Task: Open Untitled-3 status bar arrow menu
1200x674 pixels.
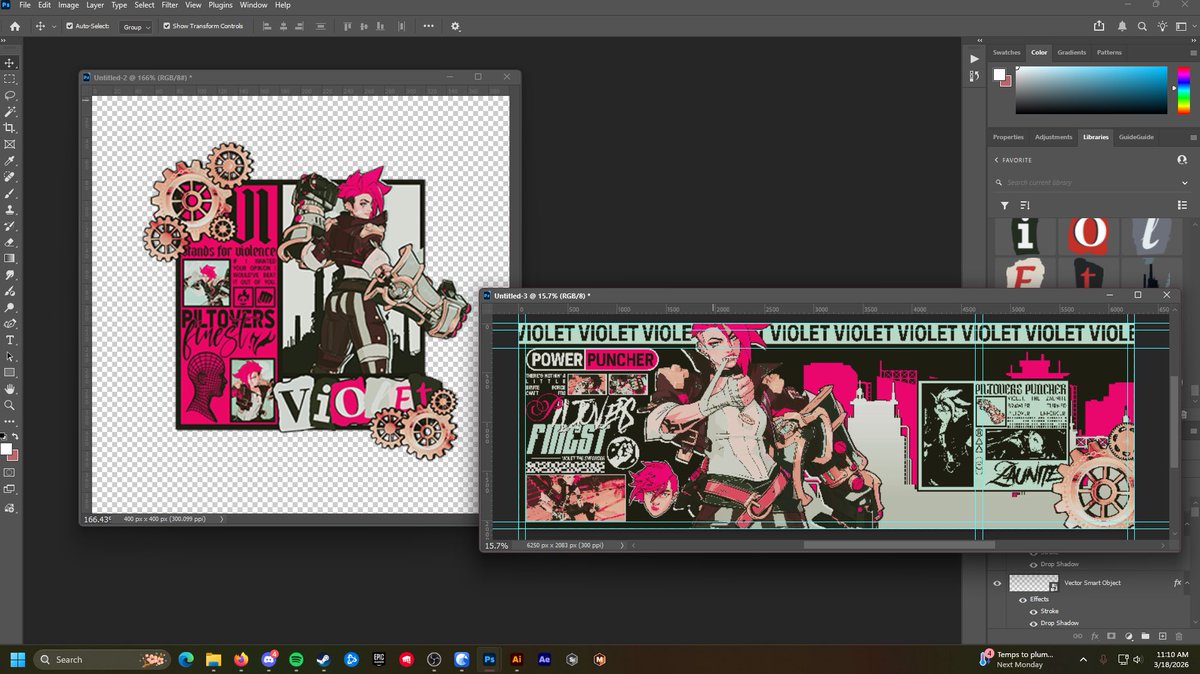Action: pyautogui.click(x=622, y=546)
